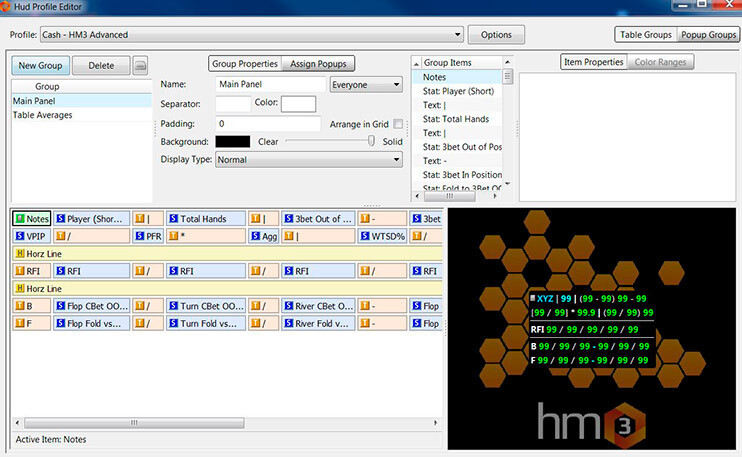Click the note icon in HUD preview
The width and height of the screenshot is (742, 457).
[x=533, y=298]
